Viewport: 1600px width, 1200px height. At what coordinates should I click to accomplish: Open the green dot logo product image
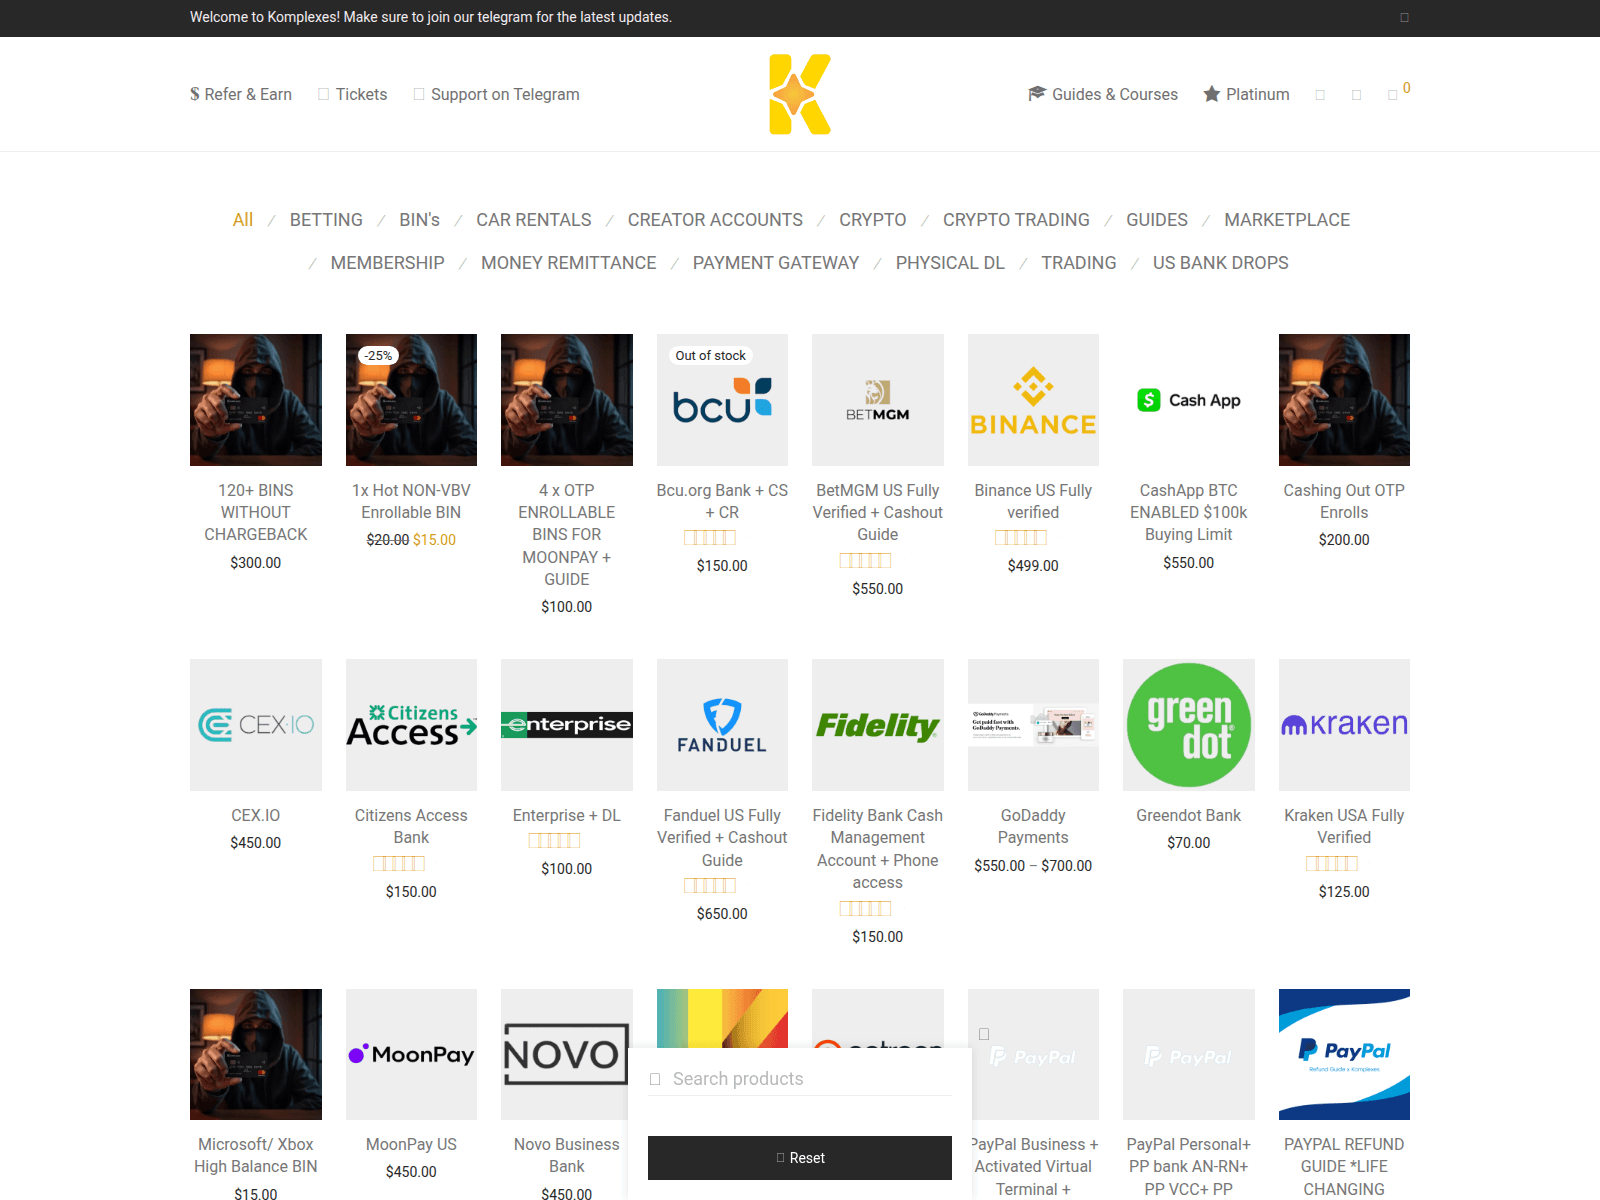[x=1189, y=725]
